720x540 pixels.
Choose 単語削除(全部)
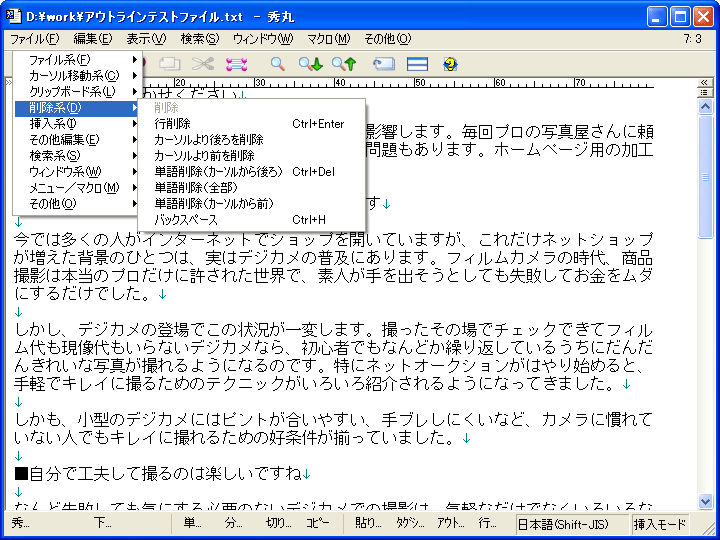(x=251, y=188)
